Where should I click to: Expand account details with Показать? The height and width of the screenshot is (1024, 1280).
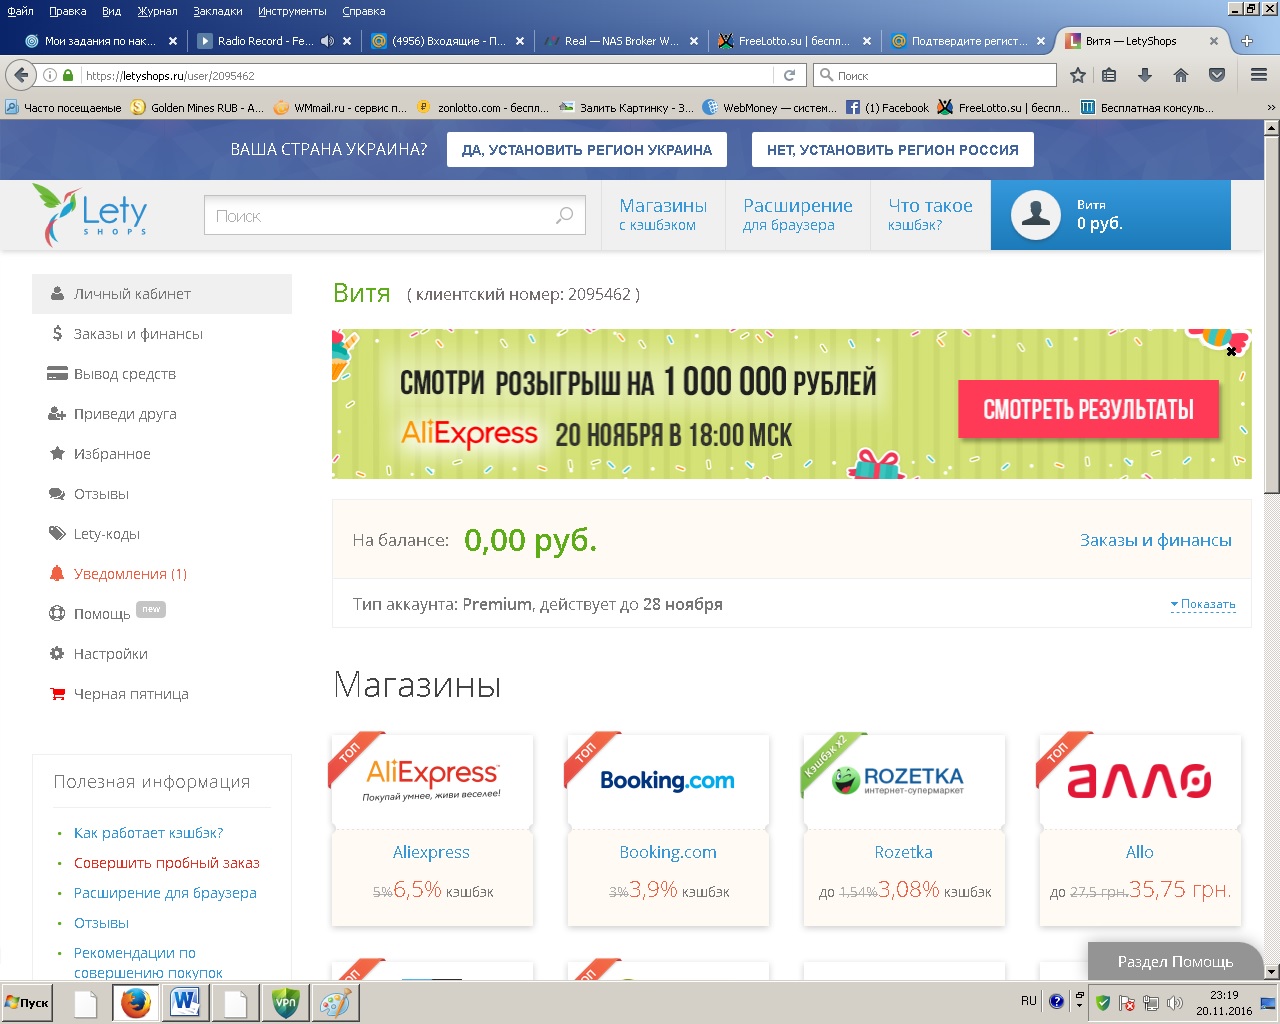click(x=1203, y=604)
